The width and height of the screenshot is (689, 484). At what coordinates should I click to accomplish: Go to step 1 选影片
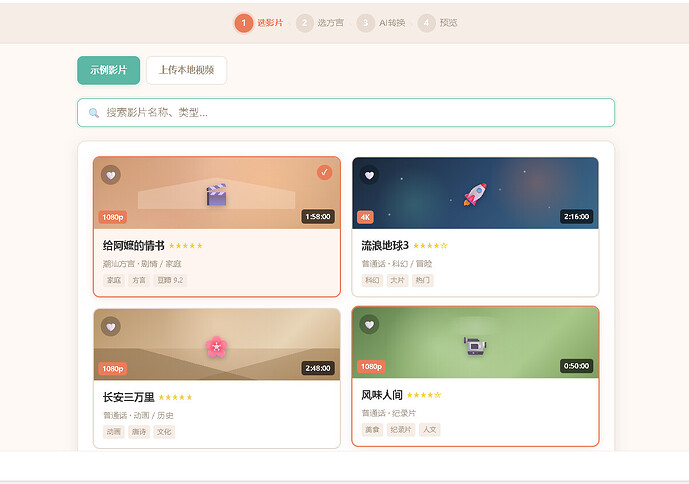click(x=259, y=23)
